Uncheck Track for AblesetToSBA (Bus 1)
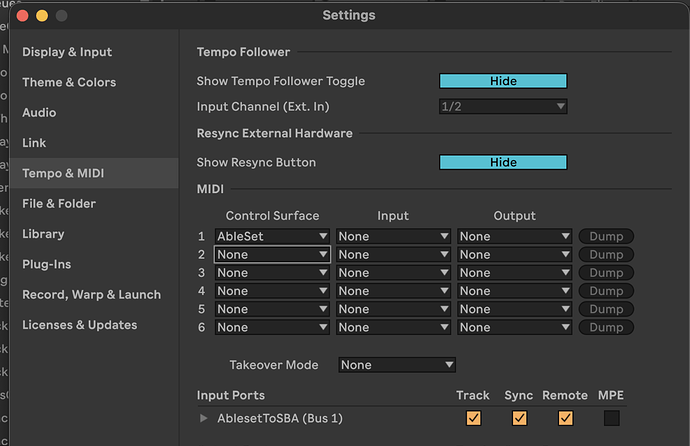690x446 pixels. coord(473,418)
